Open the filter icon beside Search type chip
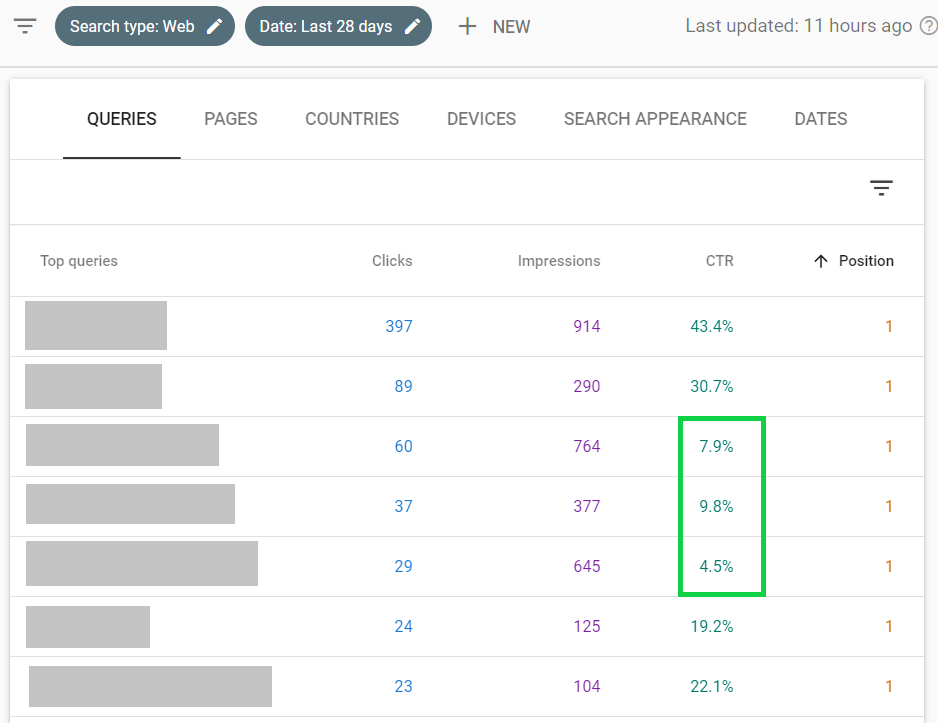 25,26
